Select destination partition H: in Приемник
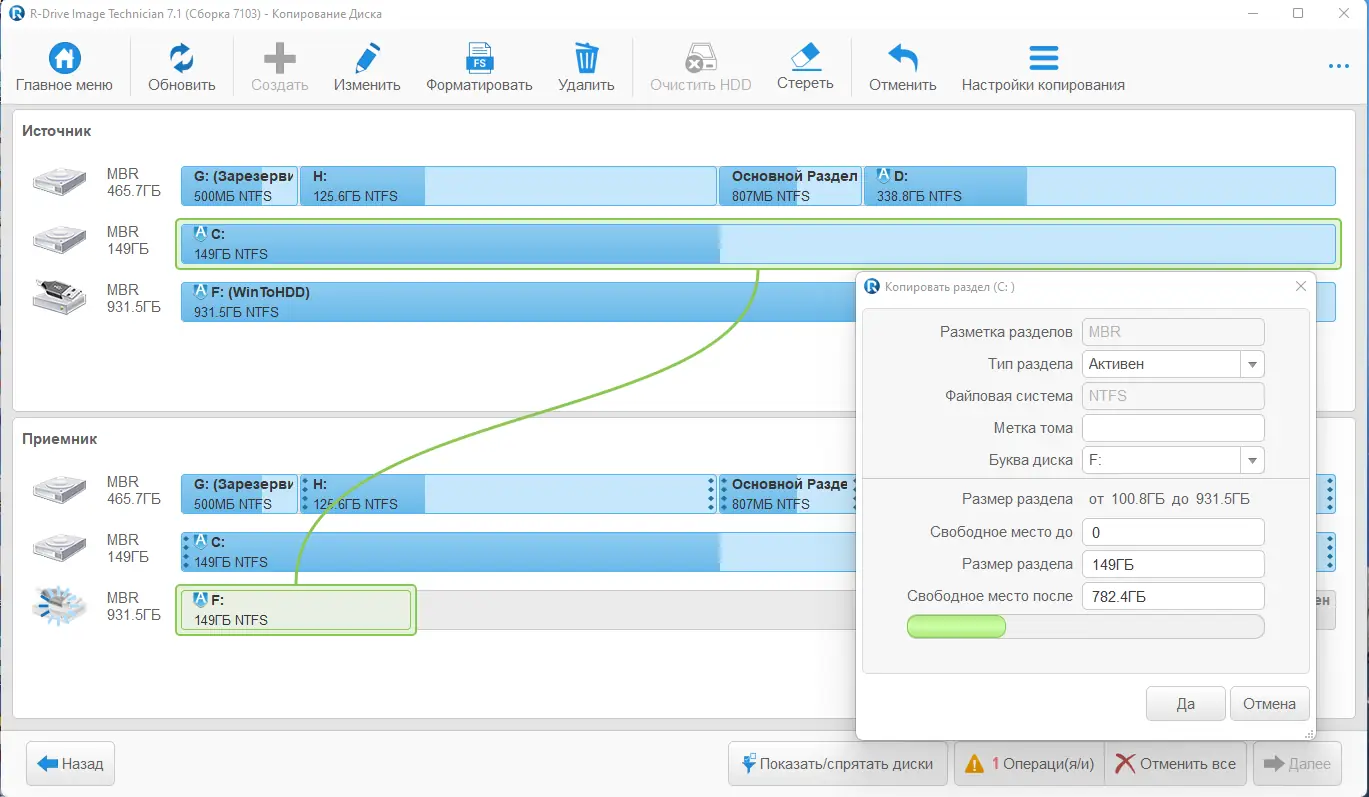The height and width of the screenshot is (797, 1369). pyautogui.click(x=508, y=494)
